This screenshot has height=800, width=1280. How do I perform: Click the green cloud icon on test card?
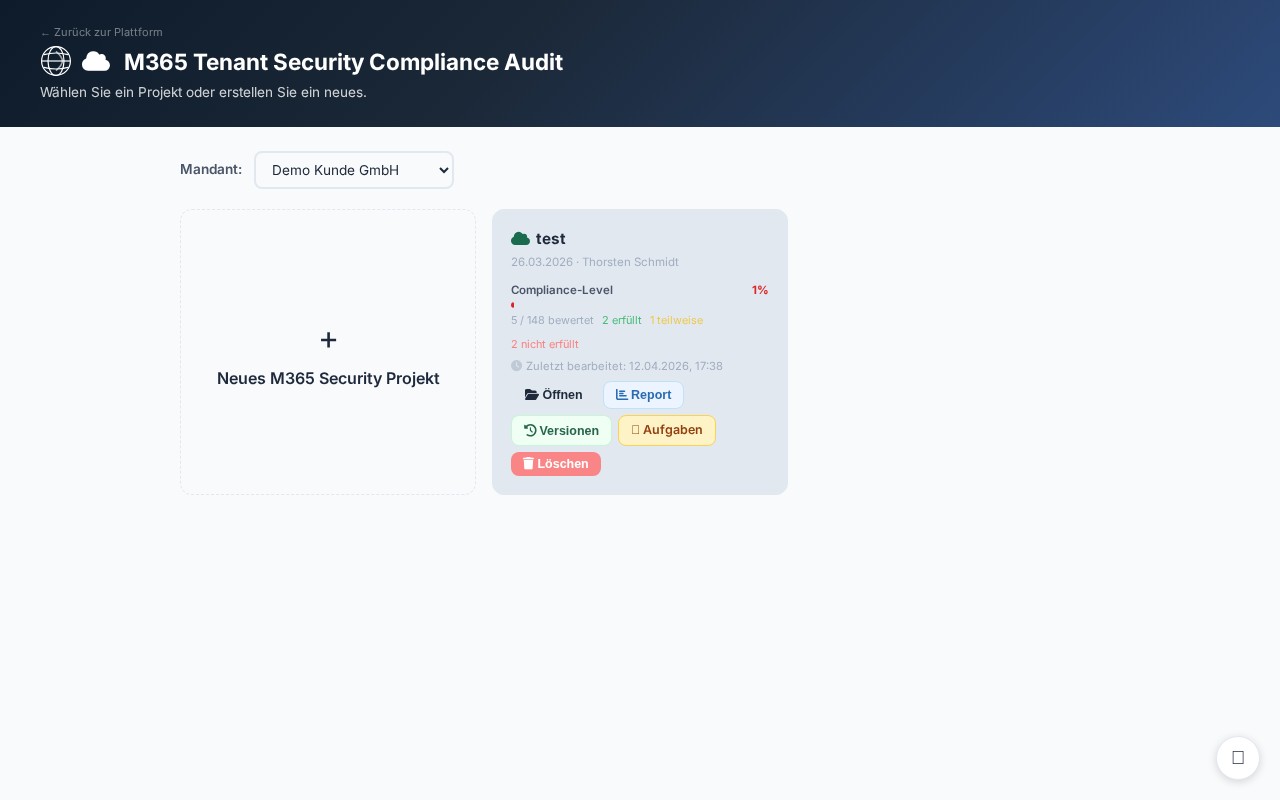[520, 239]
